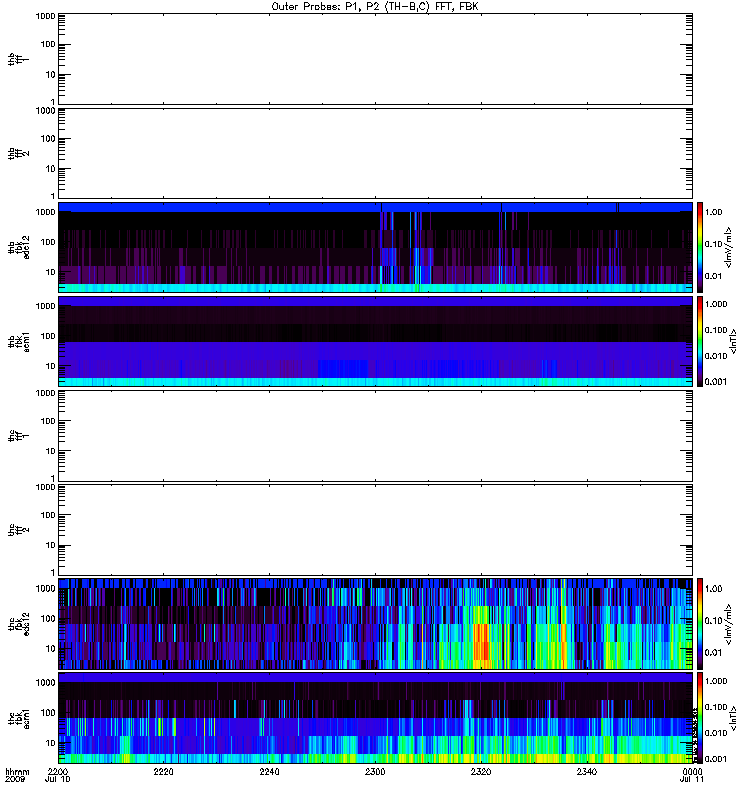Click the '100' tick on thb fff 1 axis
750x800 pixels.
(48, 44)
